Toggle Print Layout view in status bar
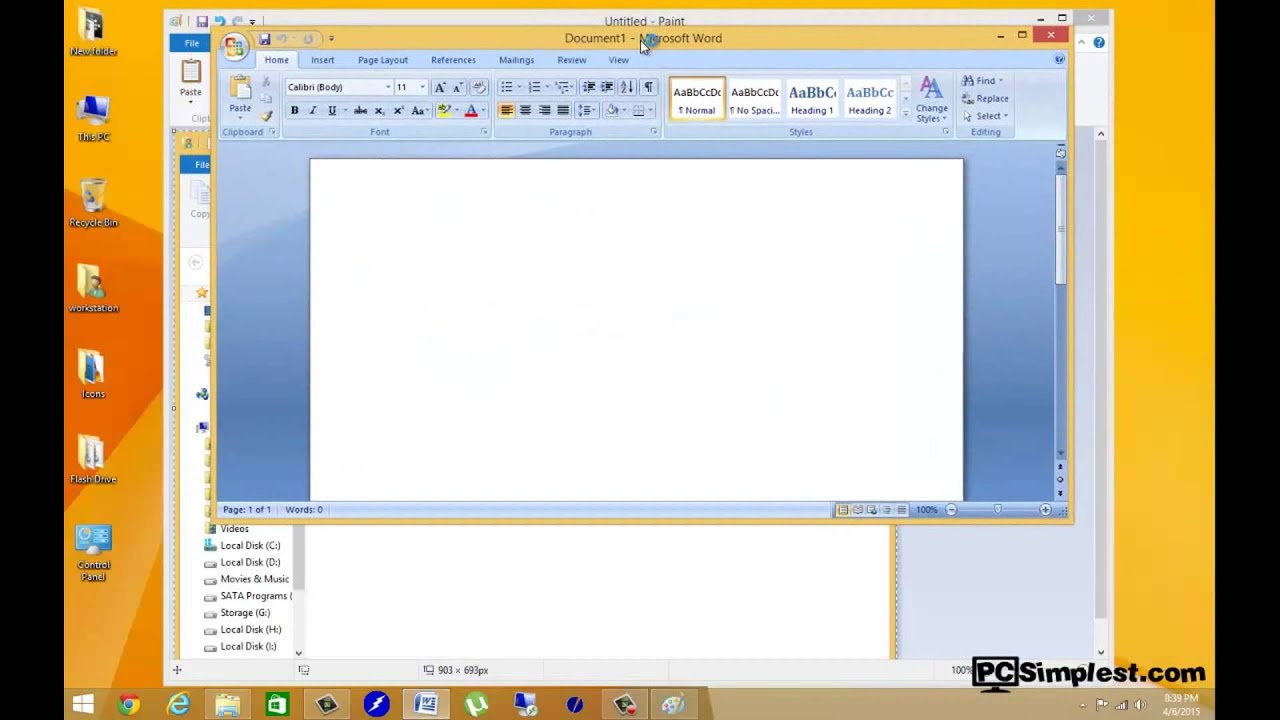Screen dimensions: 1280x720 (842, 510)
